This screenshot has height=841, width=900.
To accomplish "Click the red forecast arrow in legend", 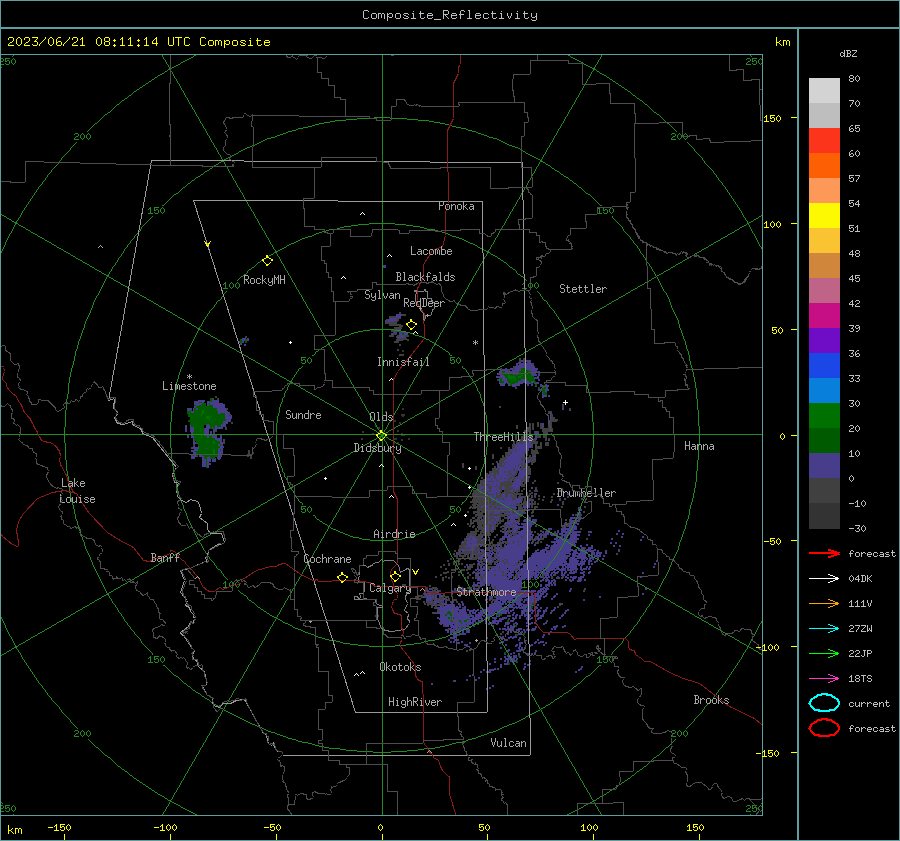I will pyautogui.click(x=824, y=553).
